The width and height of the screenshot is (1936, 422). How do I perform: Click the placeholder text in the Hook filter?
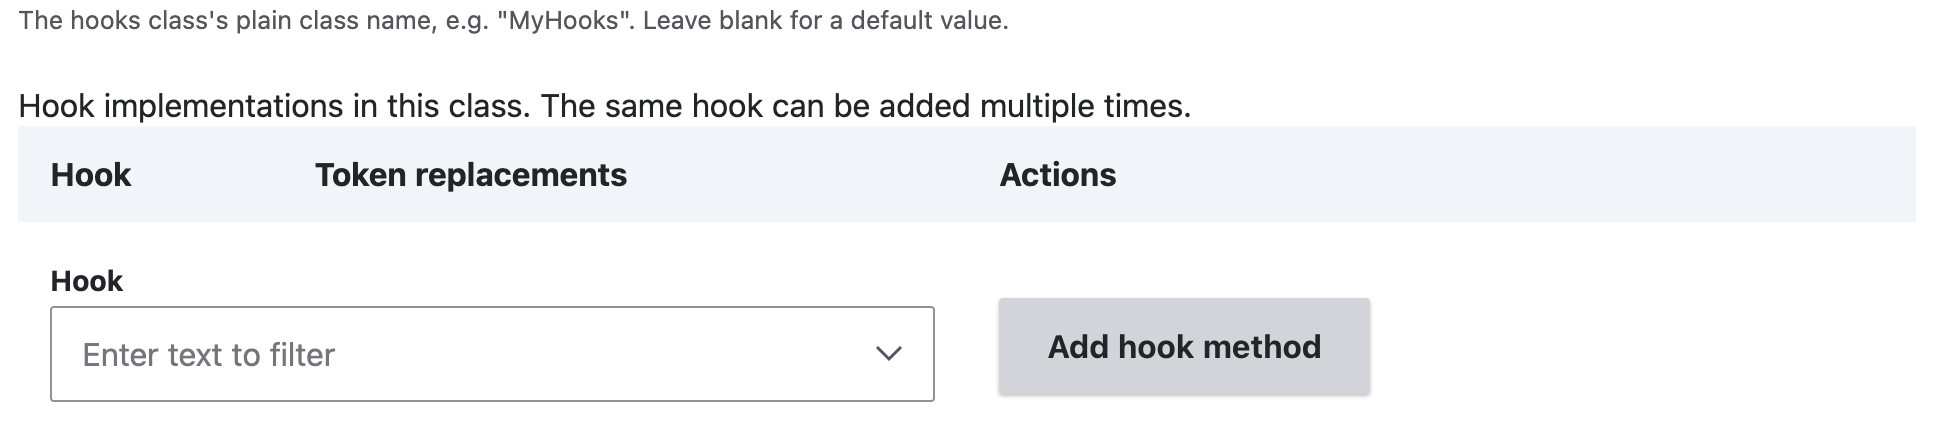209,355
